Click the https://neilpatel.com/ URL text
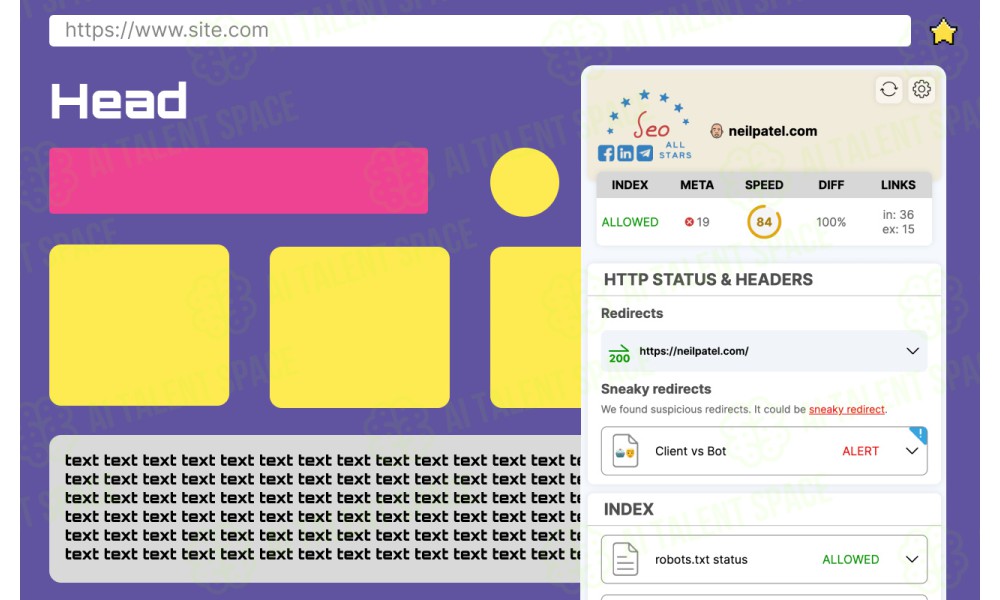 tap(694, 351)
